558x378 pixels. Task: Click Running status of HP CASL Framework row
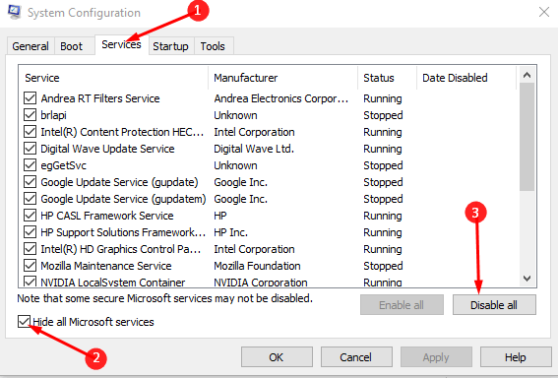pyautogui.click(x=383, y=215)
